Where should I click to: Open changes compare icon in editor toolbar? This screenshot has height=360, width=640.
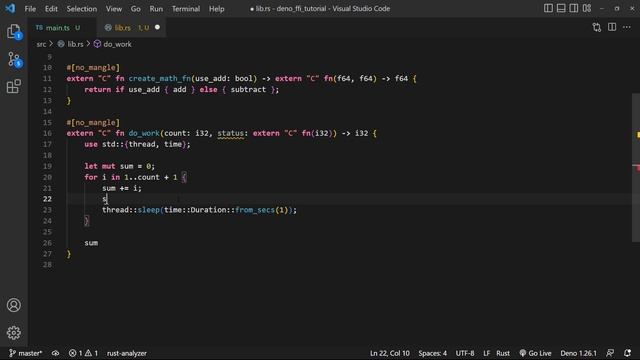point(597,27)
